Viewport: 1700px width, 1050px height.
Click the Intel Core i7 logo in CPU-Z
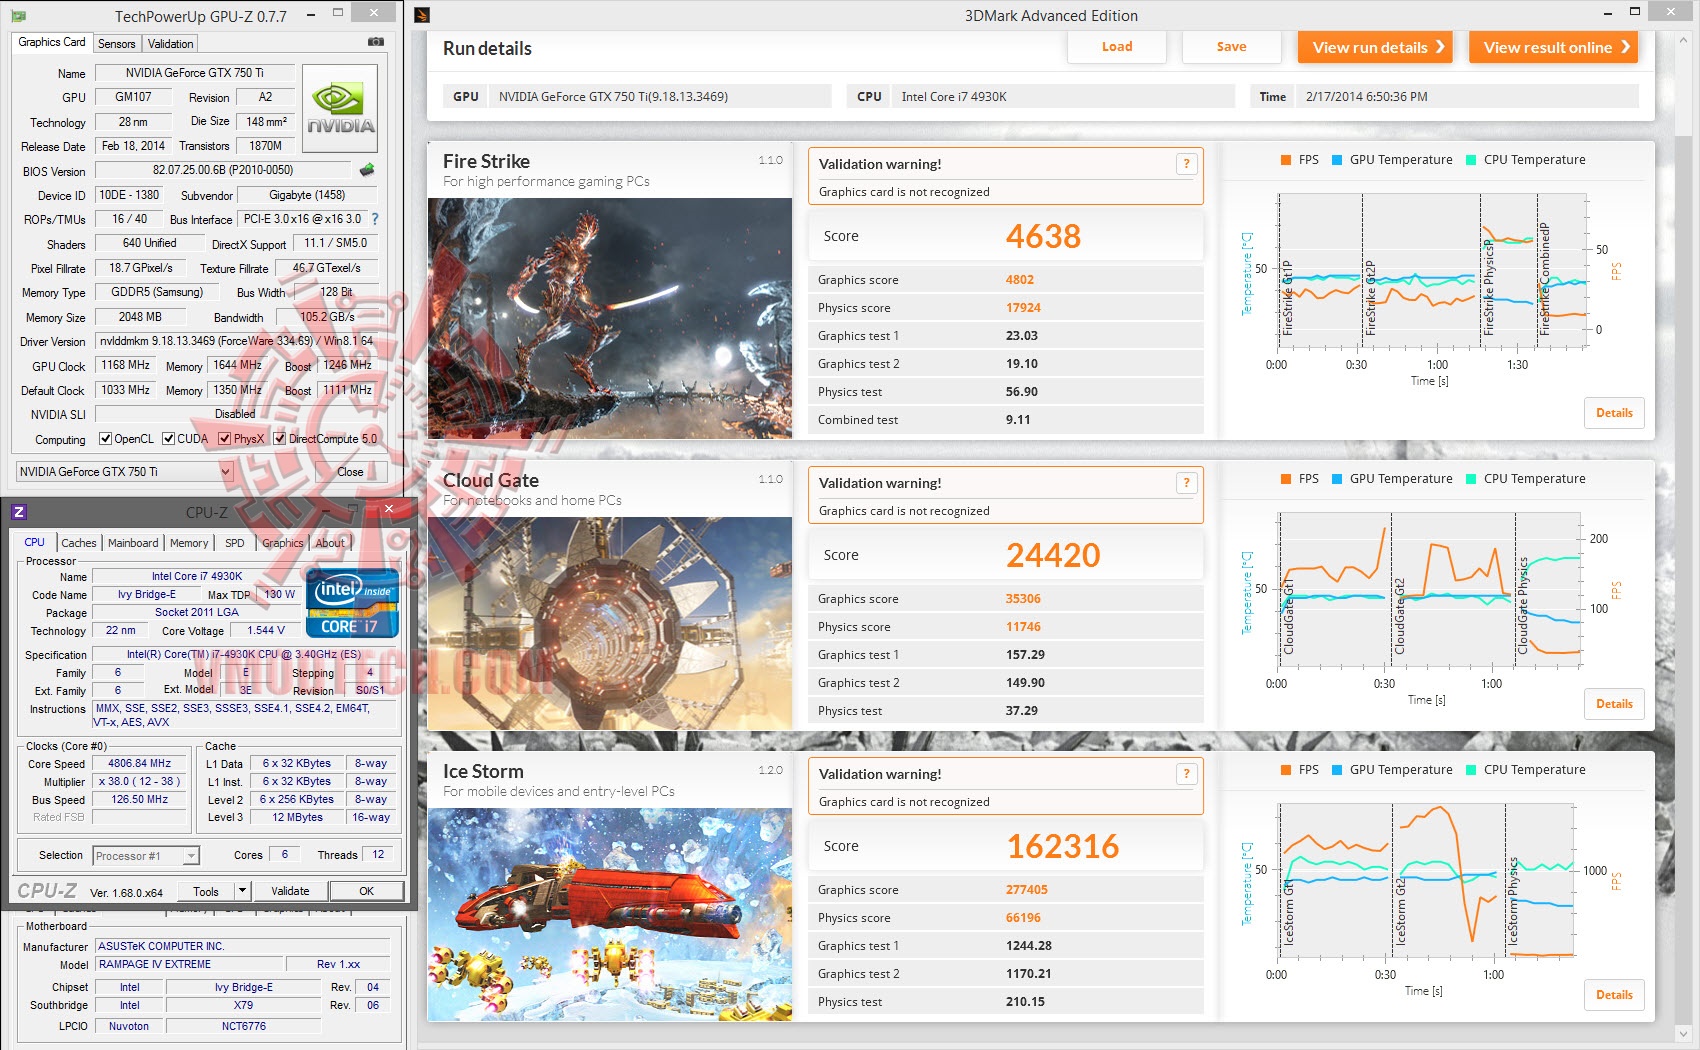click(x=352, y=602)
